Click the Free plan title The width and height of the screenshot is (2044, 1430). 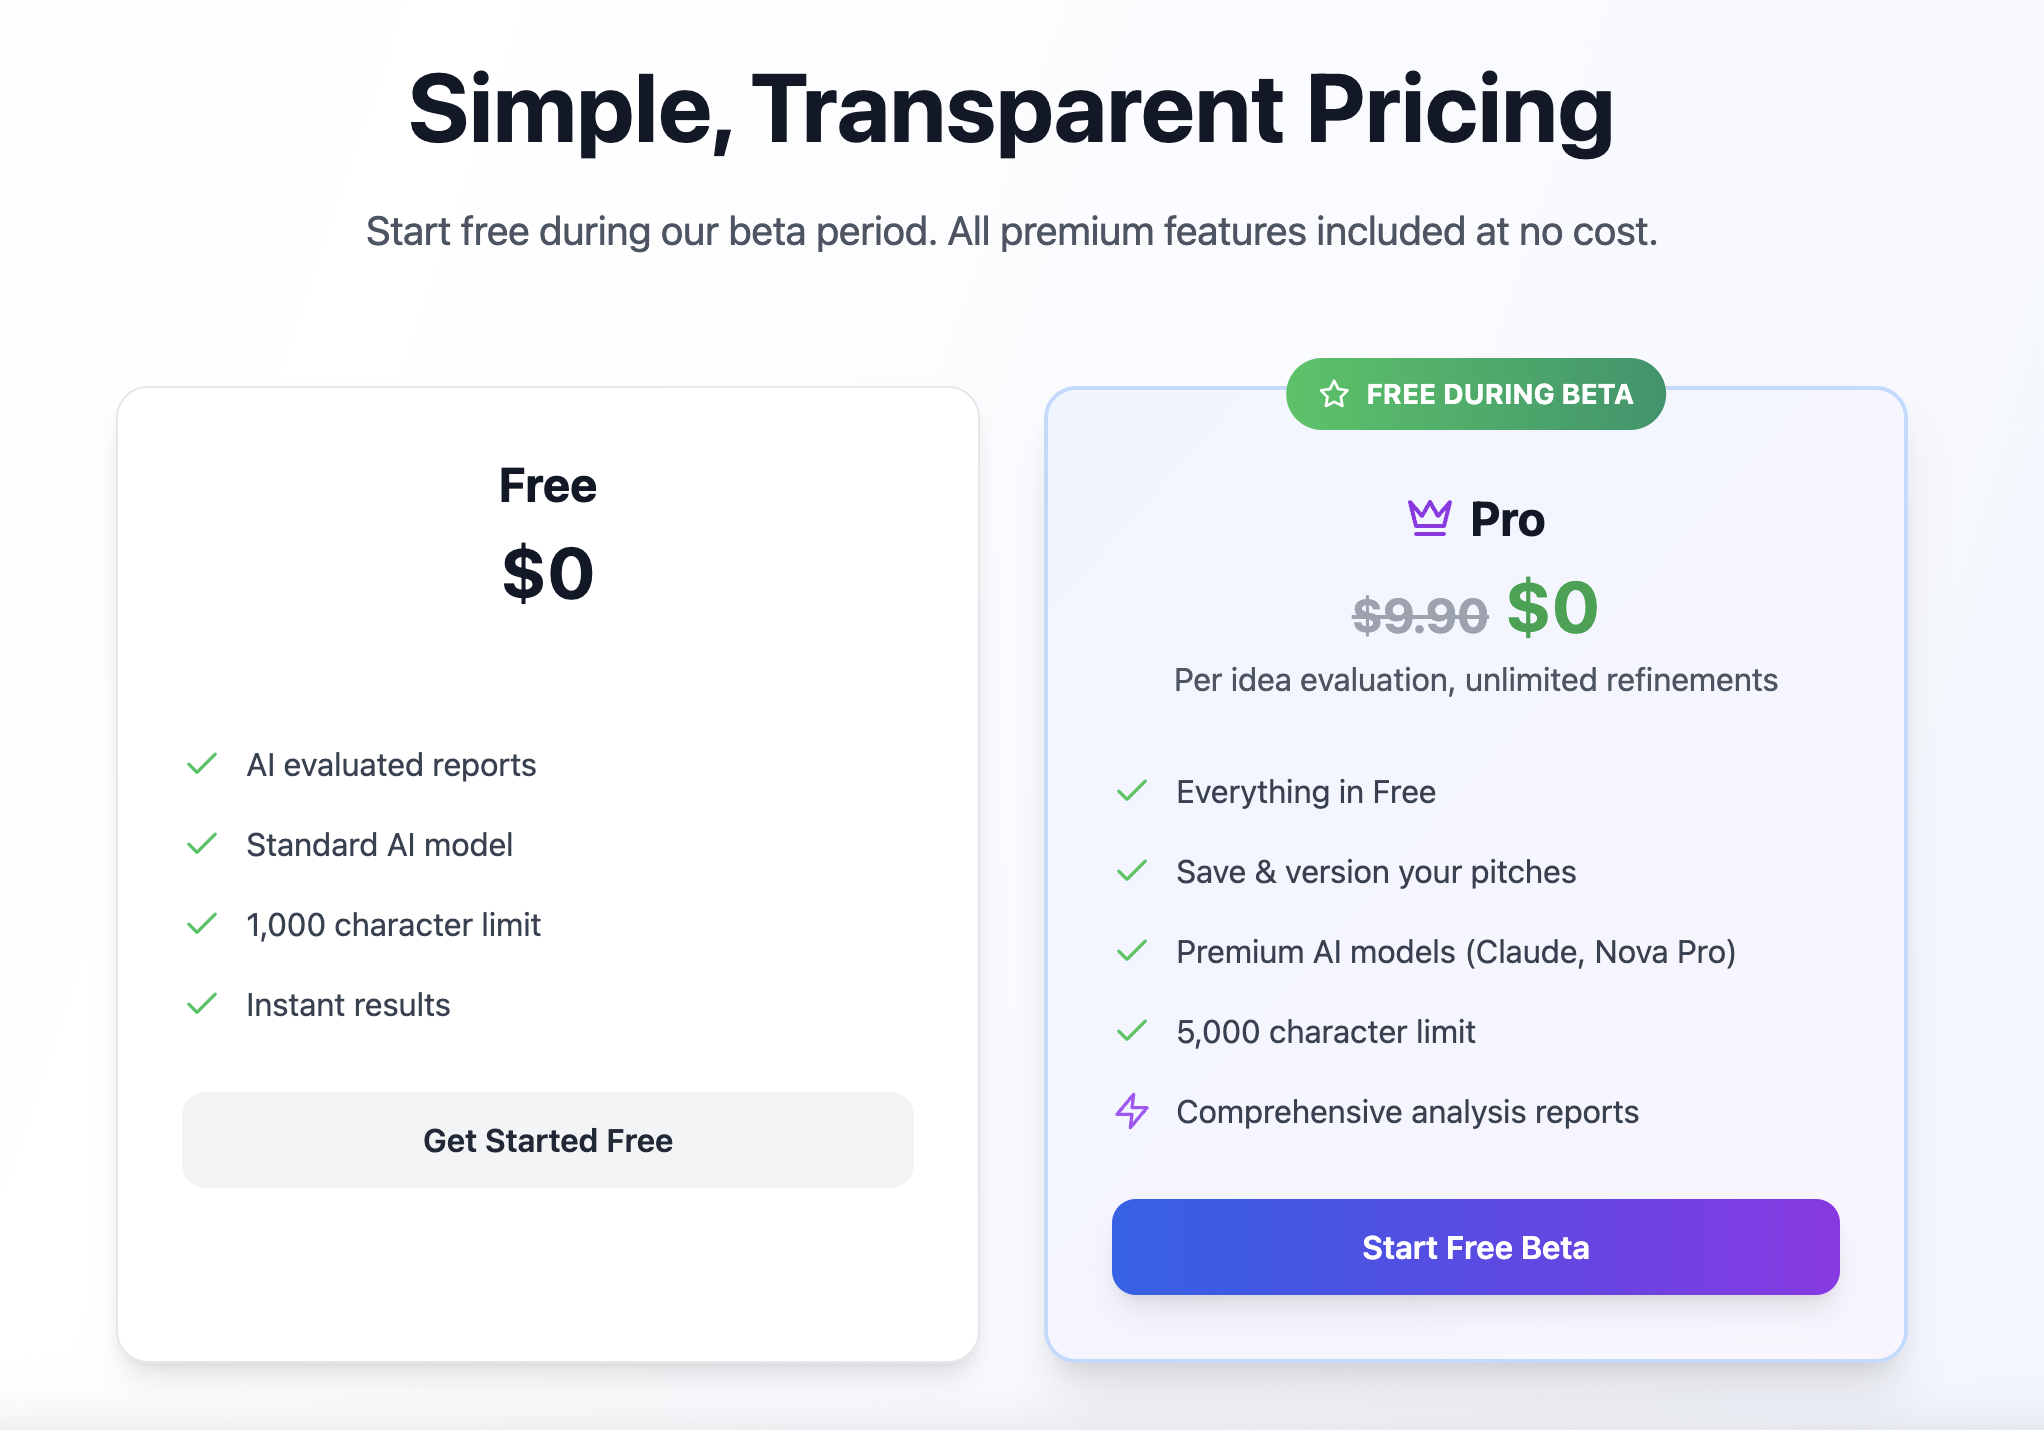coord(548,486)
